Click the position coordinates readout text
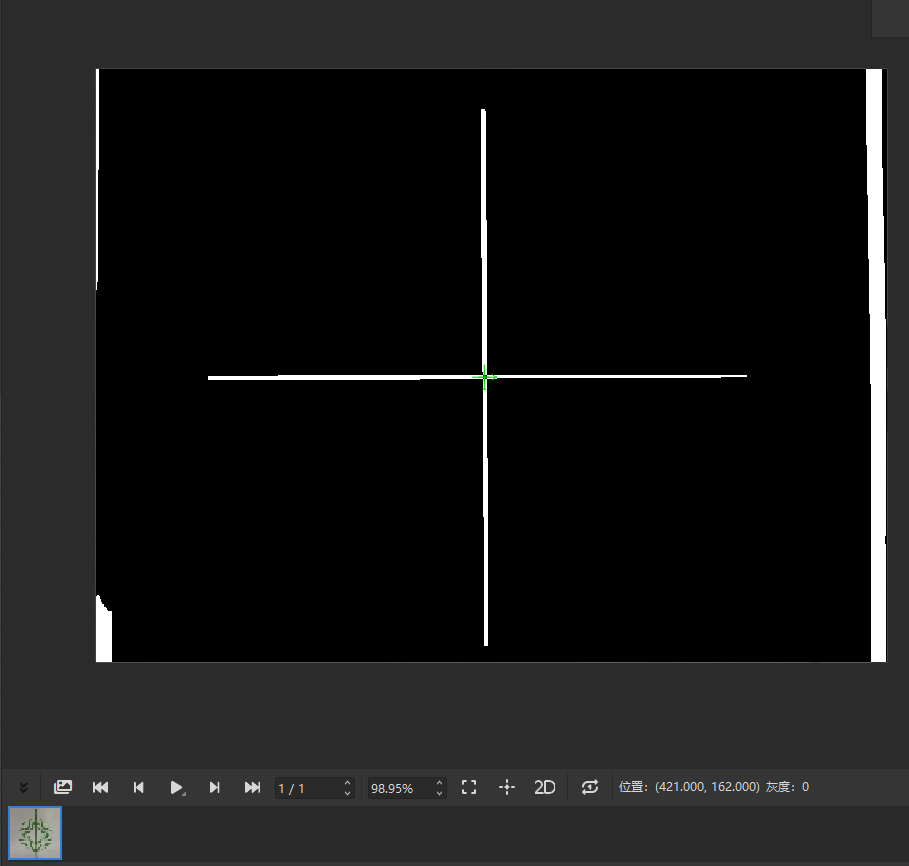The height and width of the screenshot is (866, 909). pyautogui.click(x=689, y=788)
